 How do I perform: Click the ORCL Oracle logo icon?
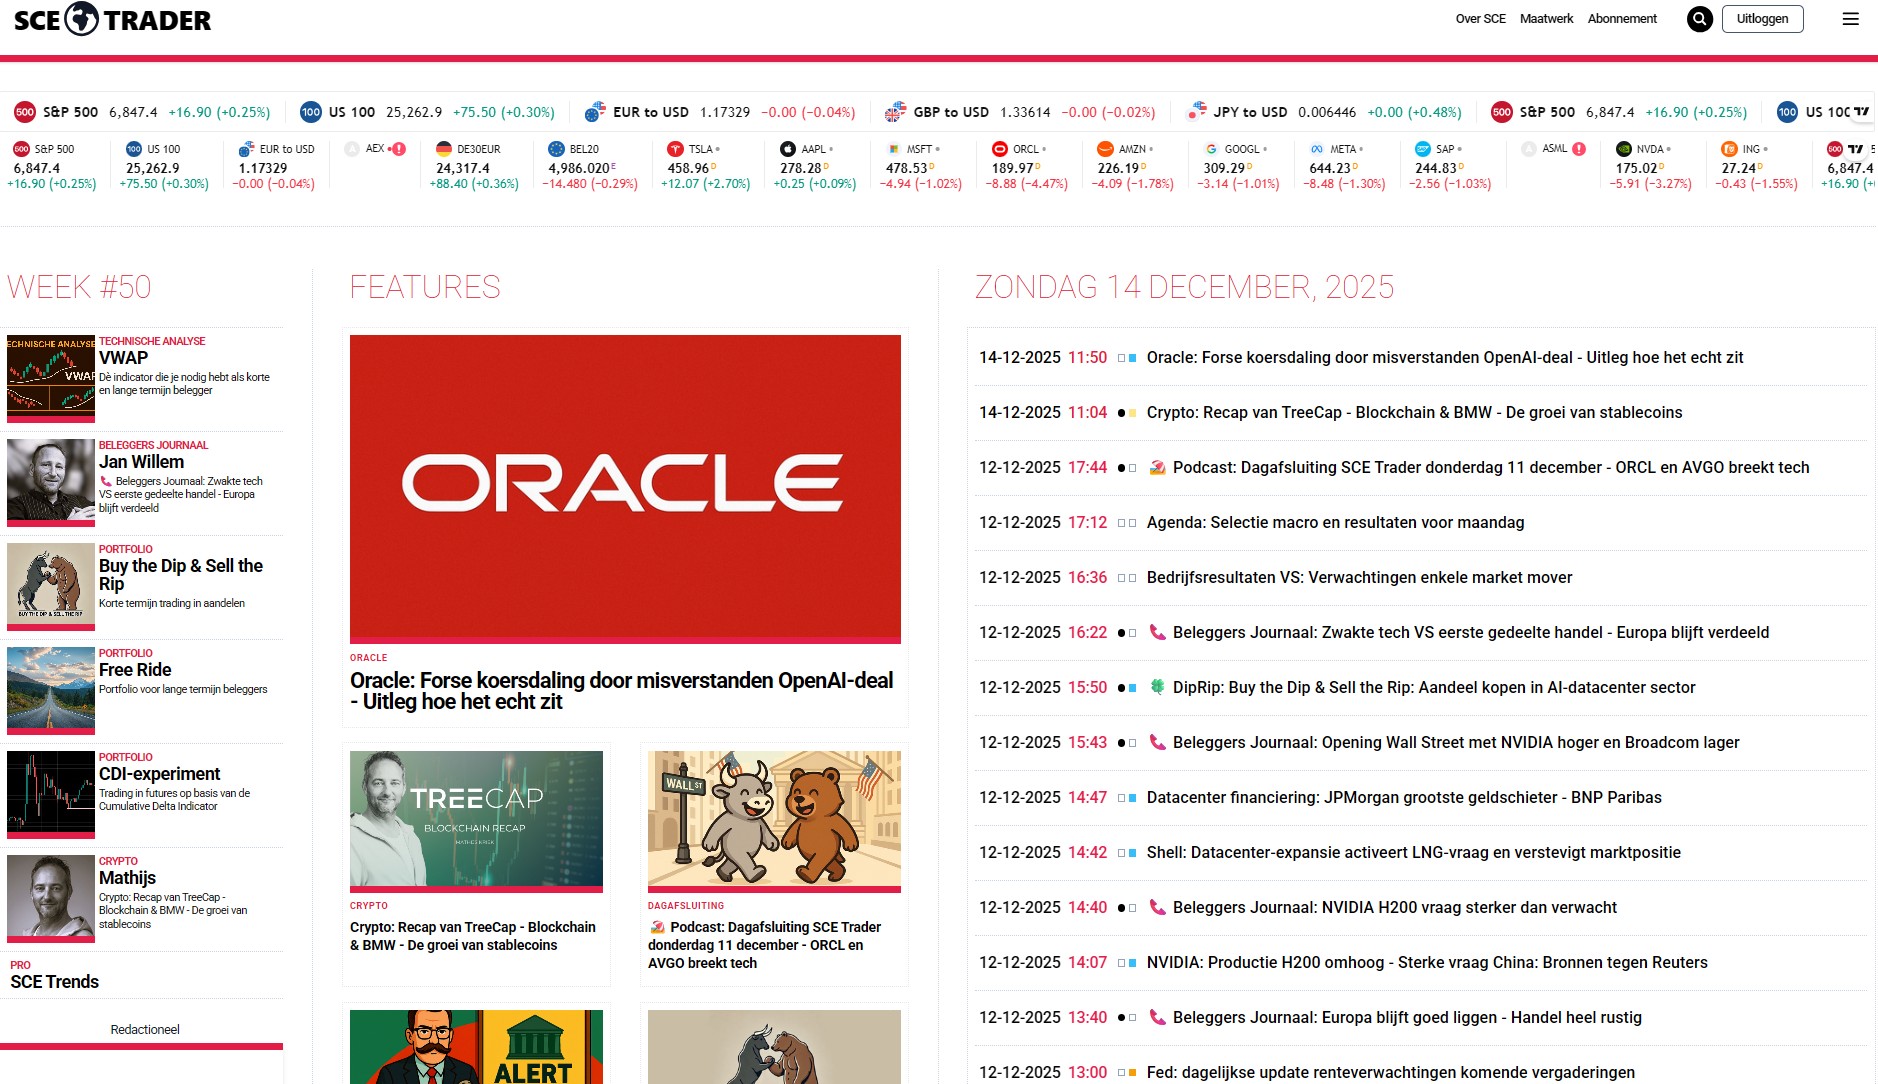point(999,149)
